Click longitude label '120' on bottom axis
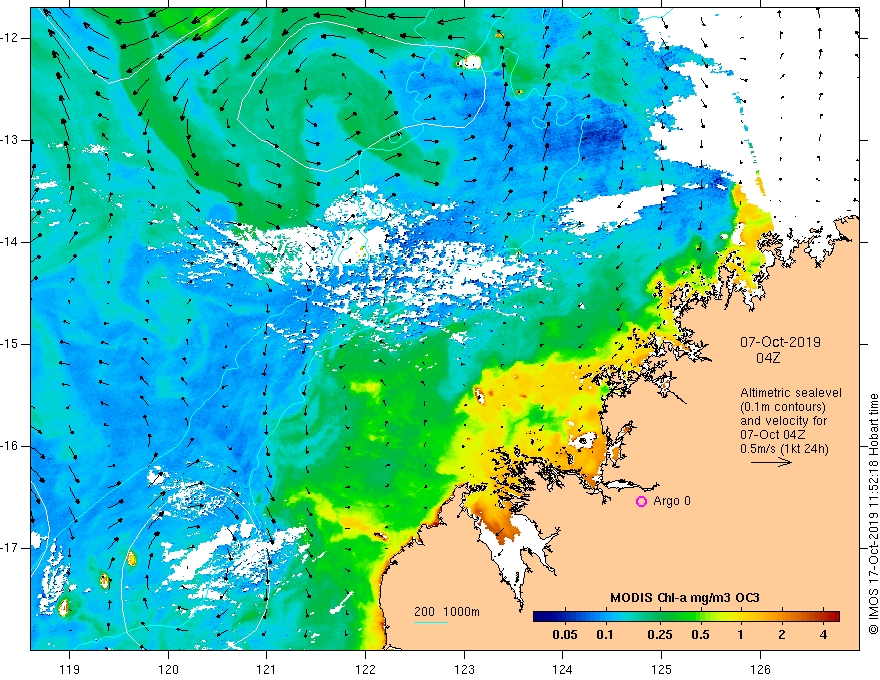Image resolution: width=880 pixels, height=680 pixels. pyautogui.click(x=168, y=669)
